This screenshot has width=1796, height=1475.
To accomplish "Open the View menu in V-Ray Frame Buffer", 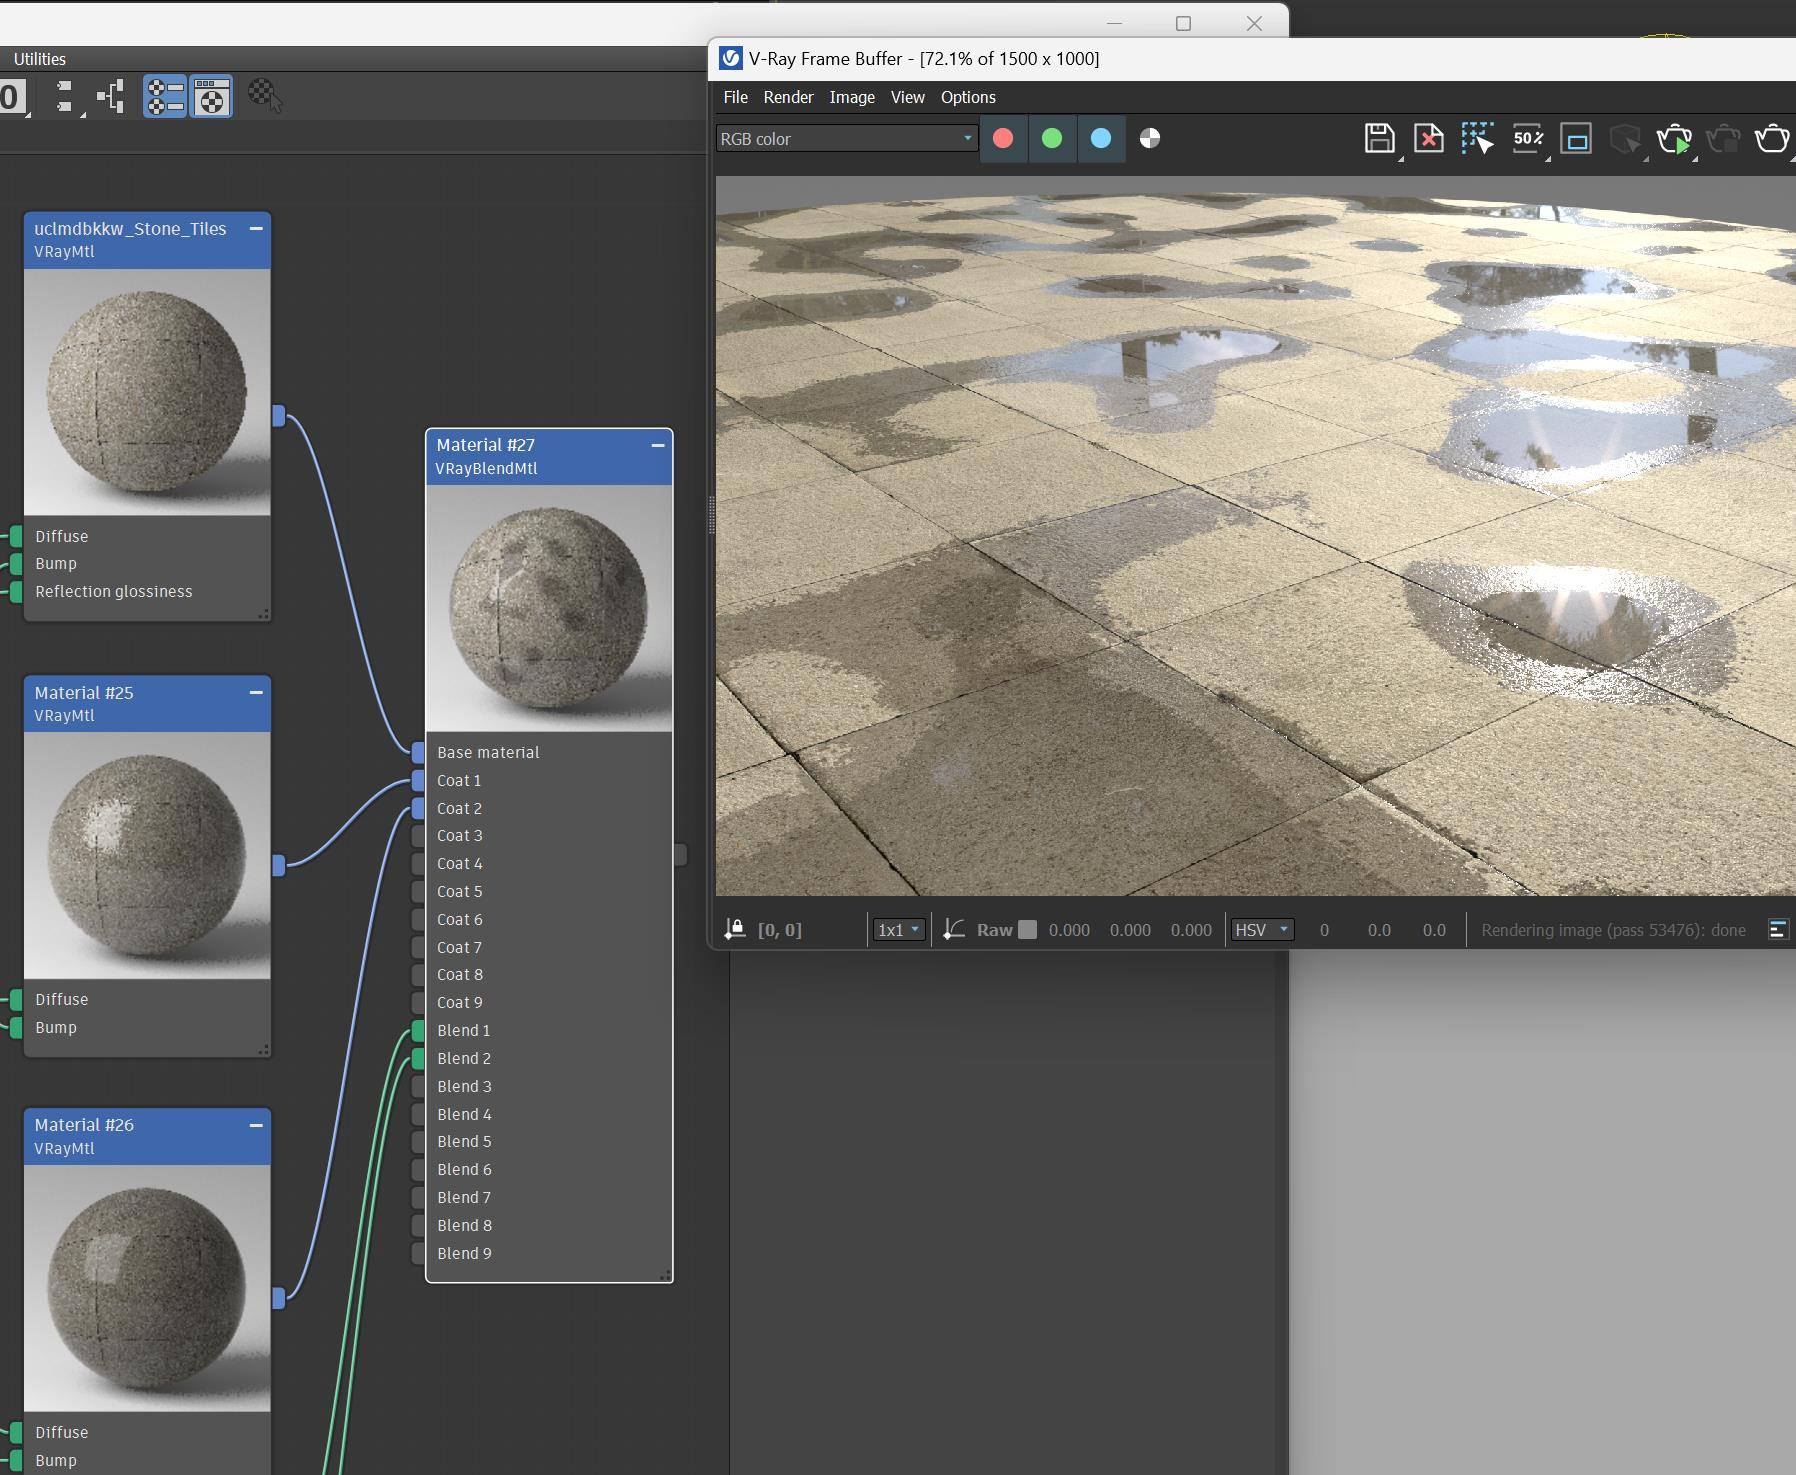I will click(908, 97).
